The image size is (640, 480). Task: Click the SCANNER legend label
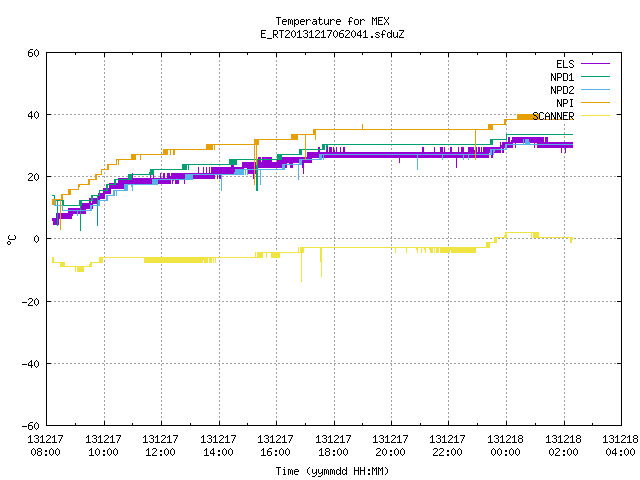(x=553, y=116)
